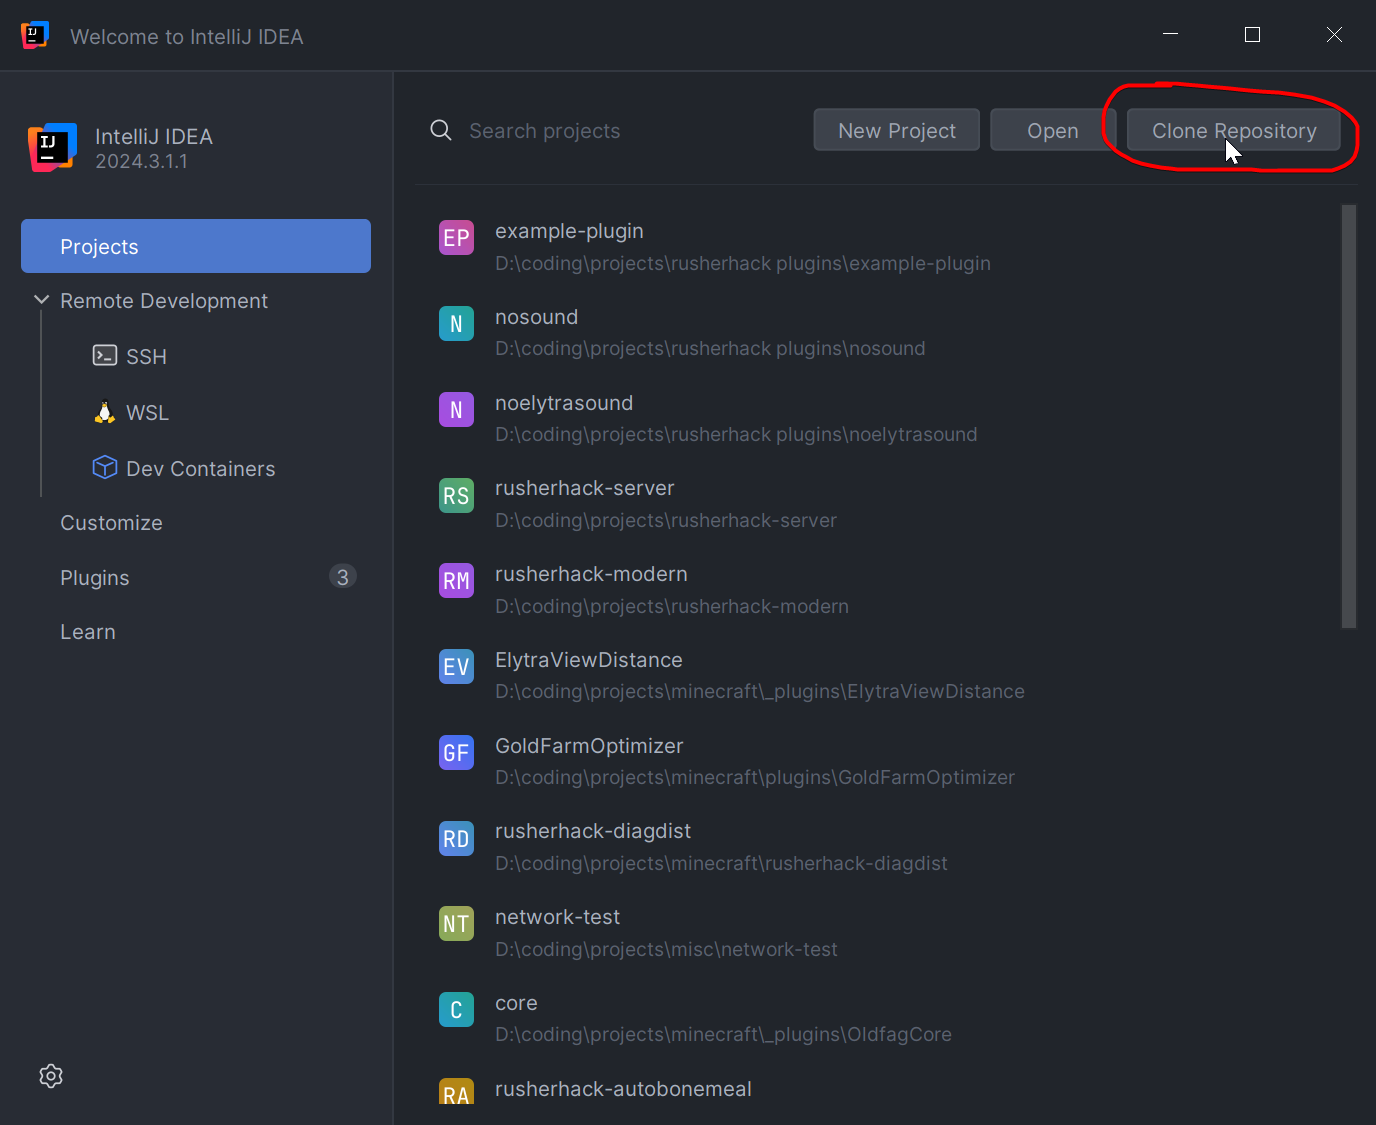This screenshot has height=1125, width=1376.
Task: Click the project list scrollbar
Action: pos(1349,416)
